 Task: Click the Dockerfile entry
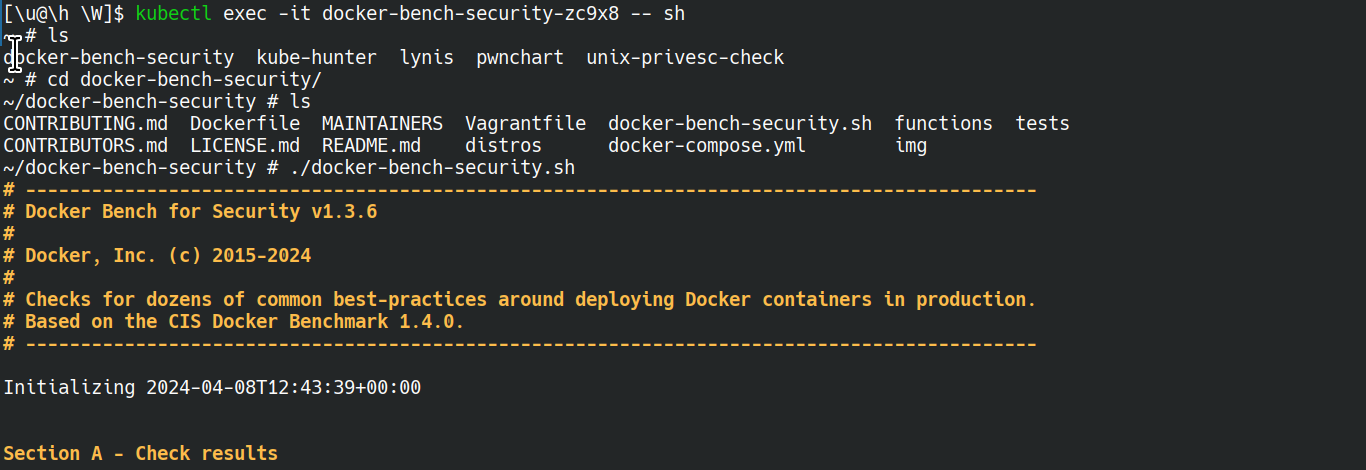[x=245, y=124]
